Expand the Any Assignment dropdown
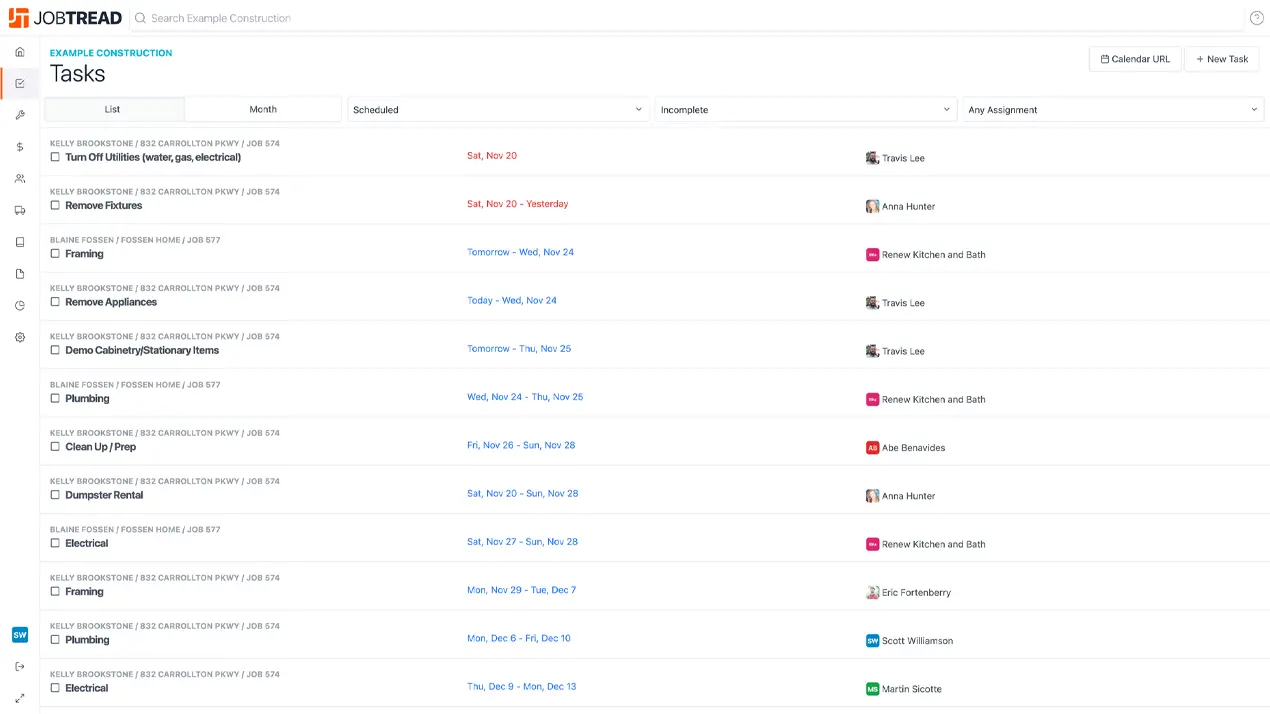 coord(1113,110)
